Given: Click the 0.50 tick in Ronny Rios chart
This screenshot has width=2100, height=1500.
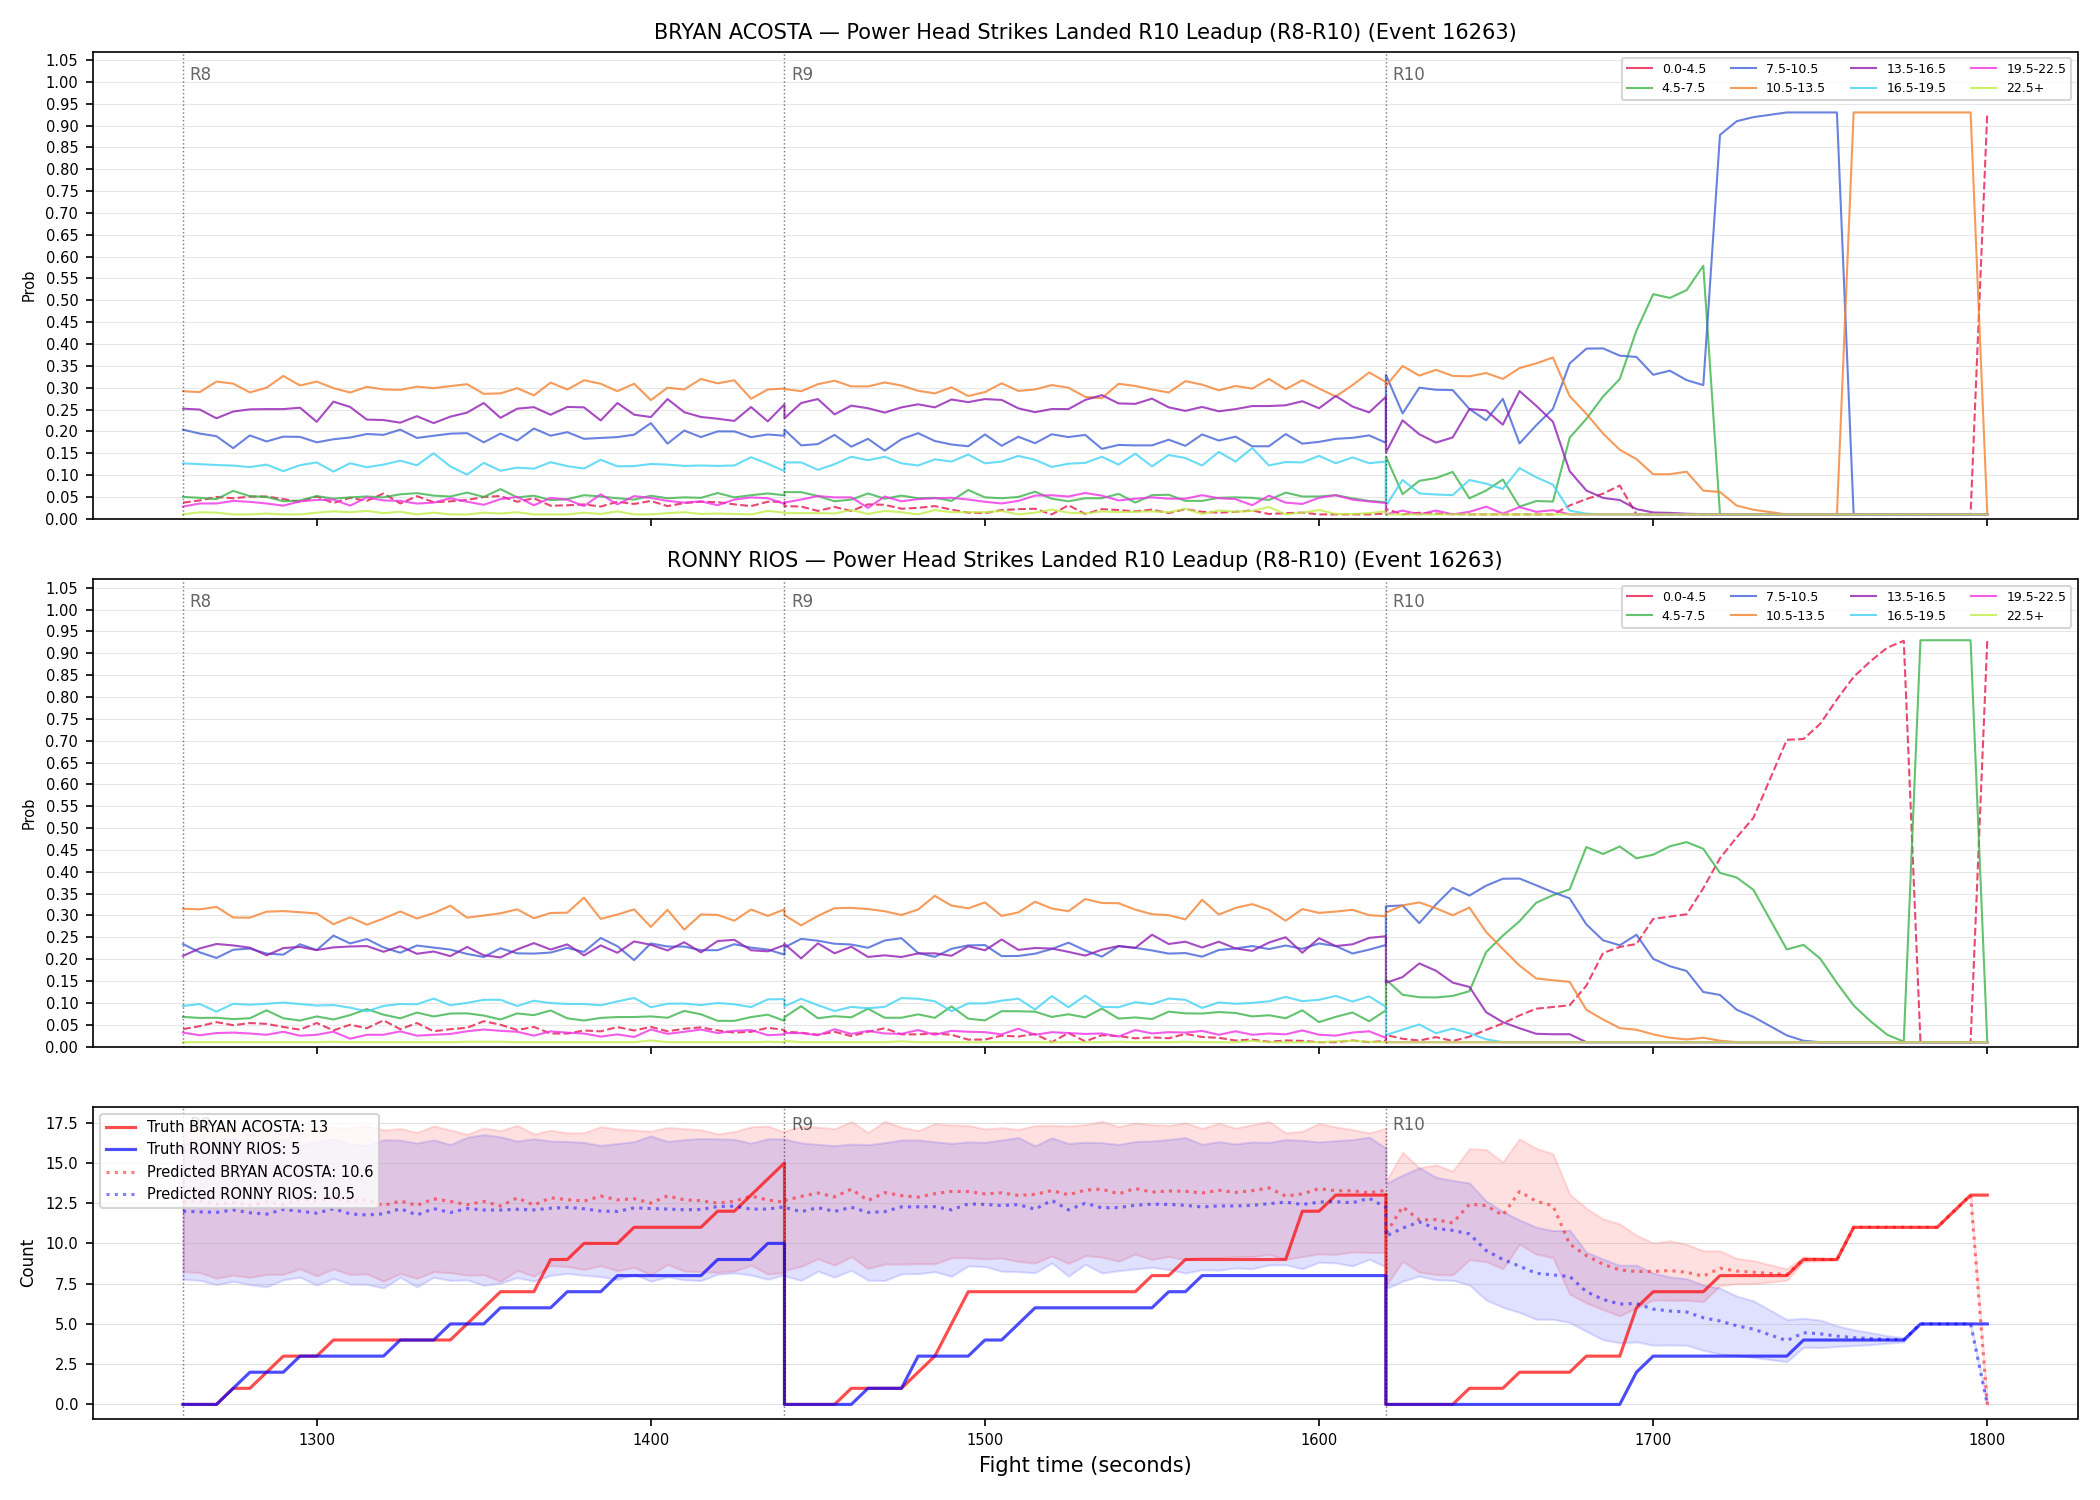Looking at the screenshot, I should coord(63,828).
